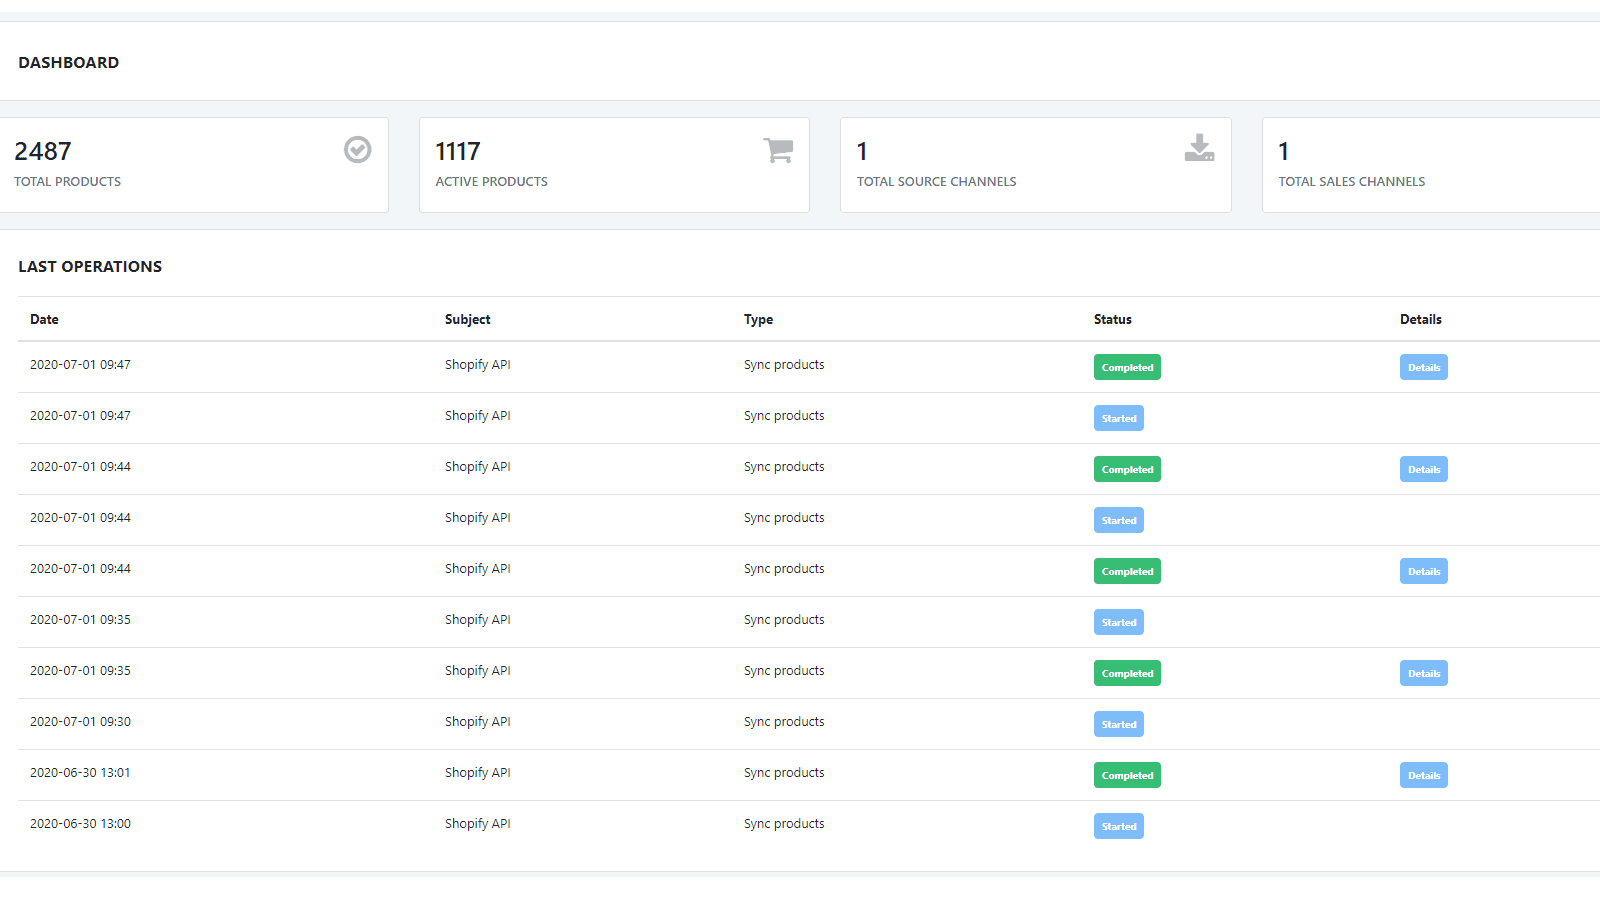The width and height of the screenshot is (1600, 900).
Task: Click the download icon on Total Source Channels card
Action: [1199, 149]
